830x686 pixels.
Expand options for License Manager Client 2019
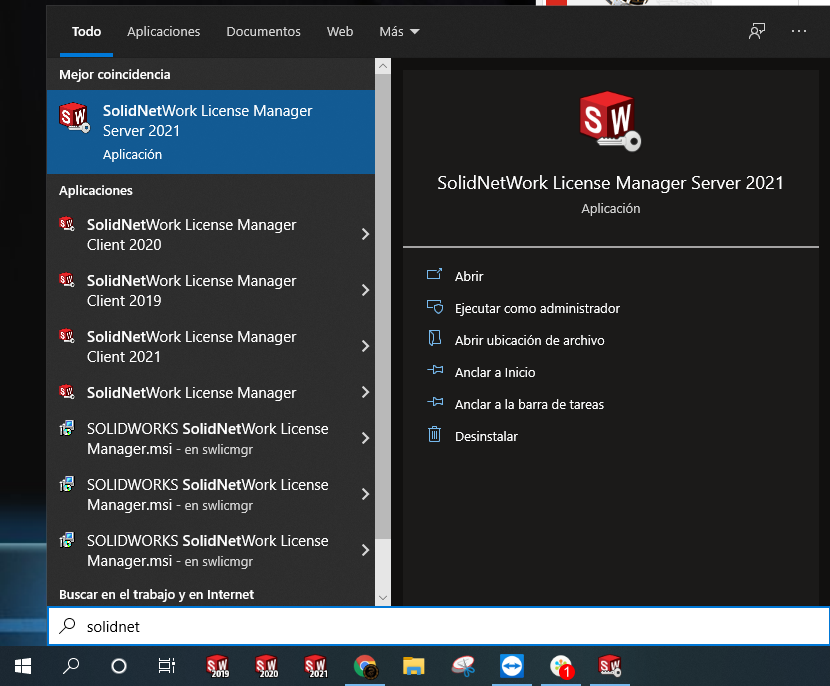tap(365, 290)
